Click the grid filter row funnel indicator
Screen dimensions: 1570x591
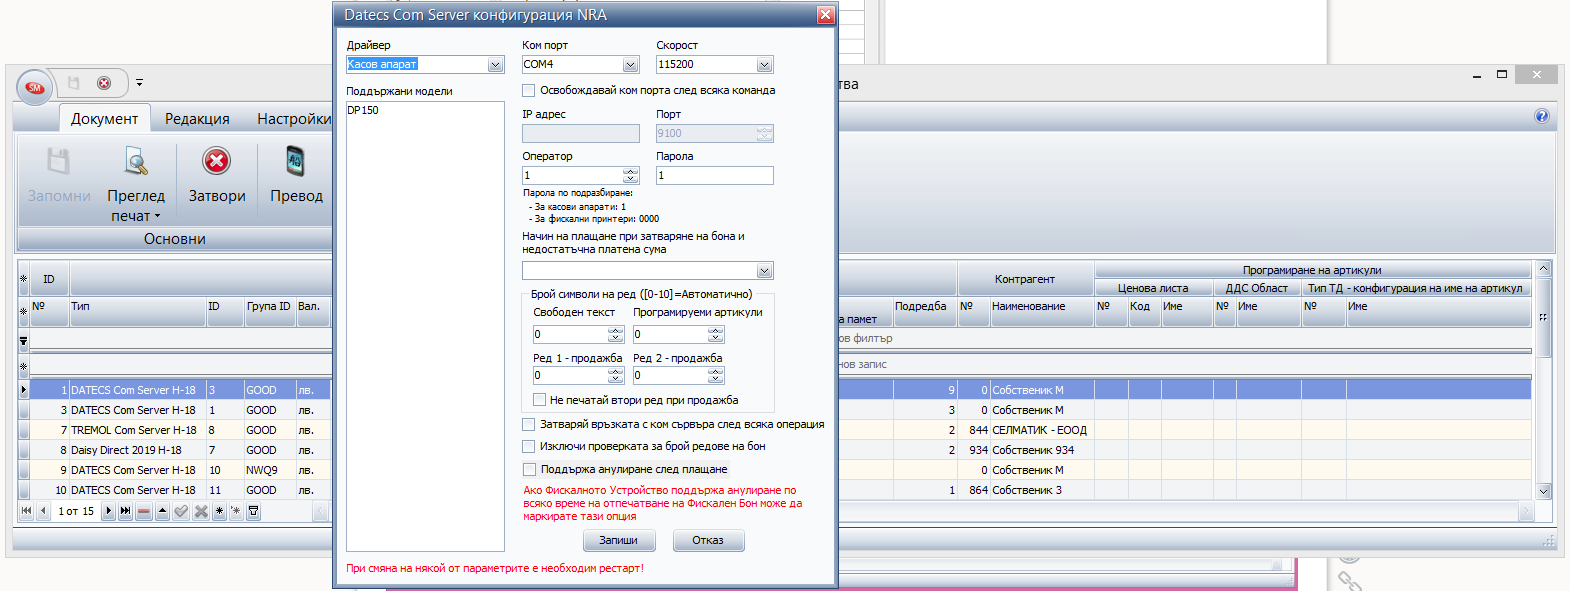coord(24,341)
